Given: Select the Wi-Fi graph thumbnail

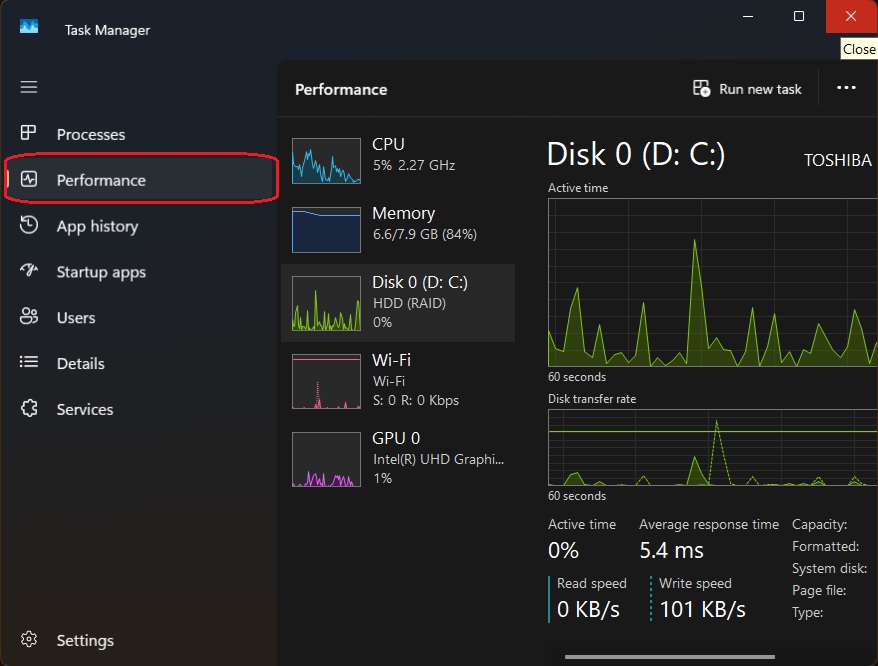Looking at the screenshot, I should coord(326,381).
